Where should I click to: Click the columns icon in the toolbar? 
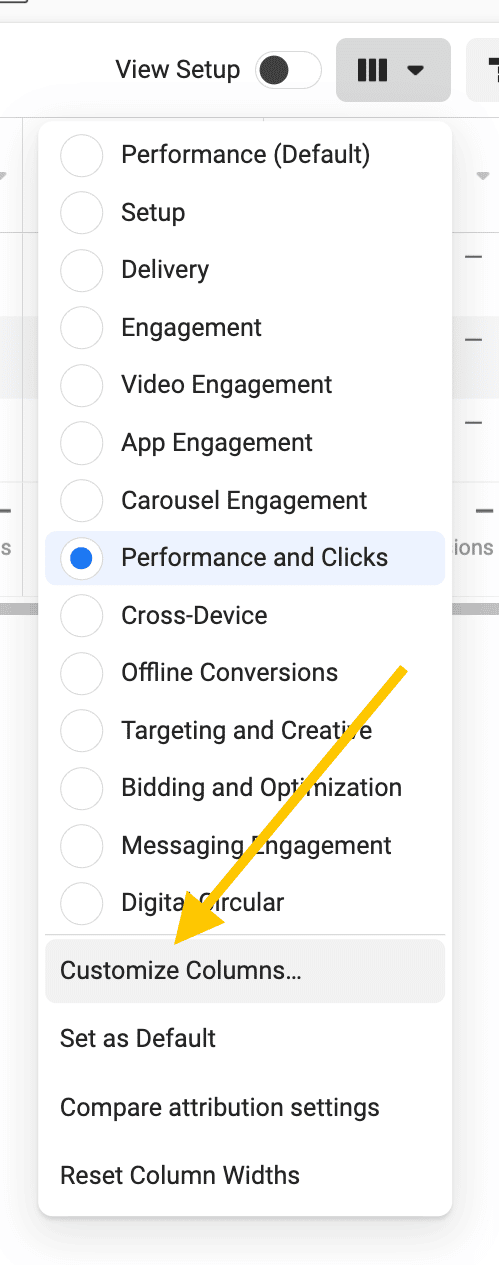pyautogui.click(x=372, y=70)
